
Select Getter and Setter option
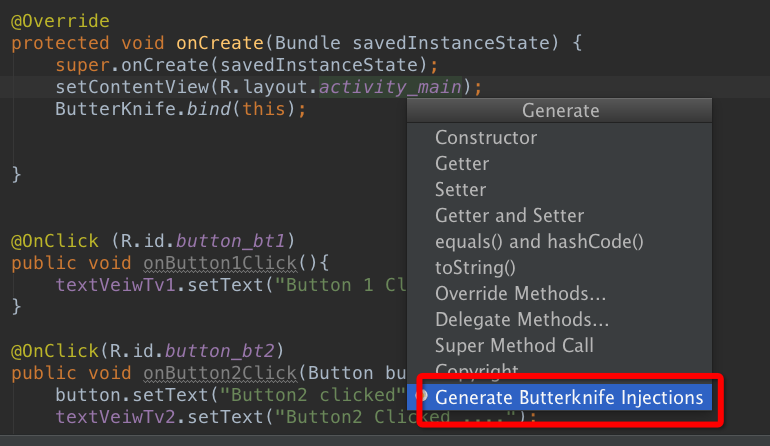[509, 216]
